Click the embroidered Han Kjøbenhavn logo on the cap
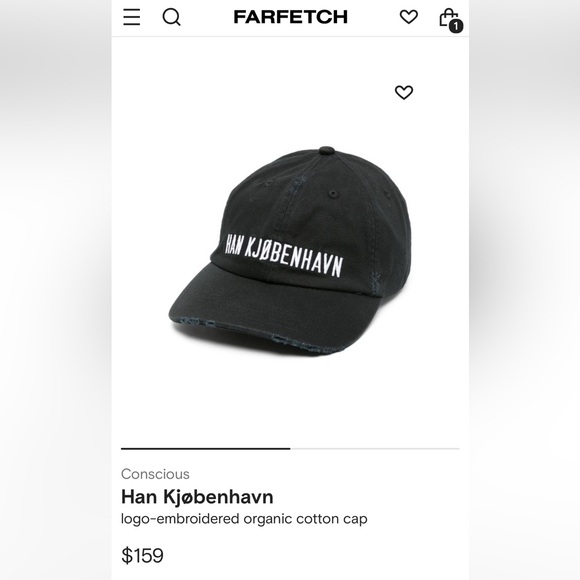 (x=284, y=255)
